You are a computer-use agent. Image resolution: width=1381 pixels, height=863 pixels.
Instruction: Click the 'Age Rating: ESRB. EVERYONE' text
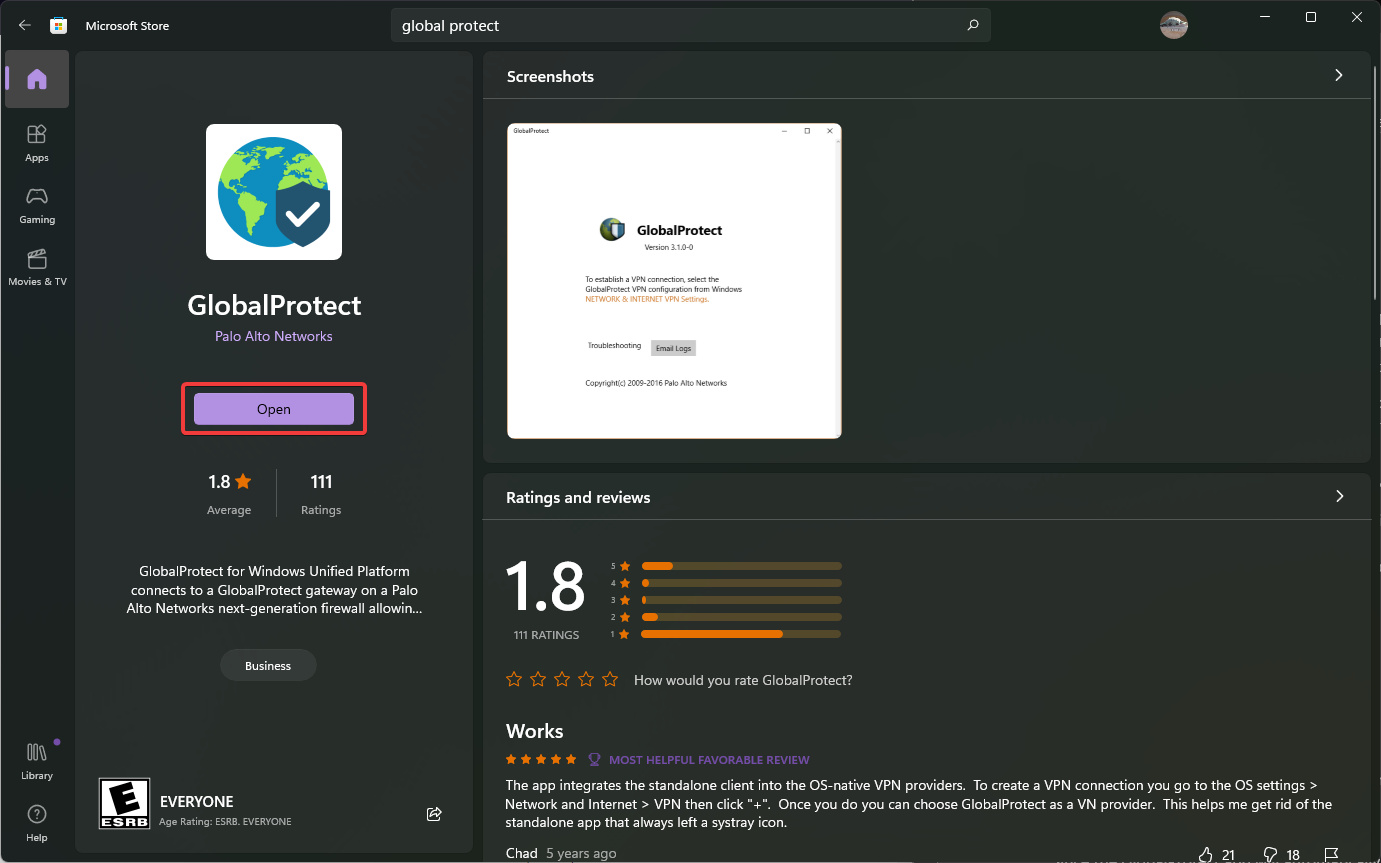(x=225, y=822)
